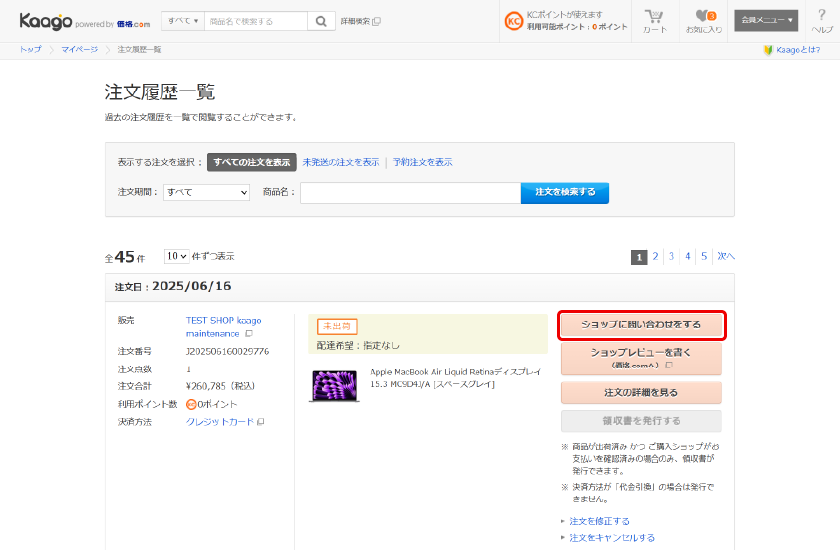
Task: Click order date 2025/06/16 heading
Action: [192, 286]
